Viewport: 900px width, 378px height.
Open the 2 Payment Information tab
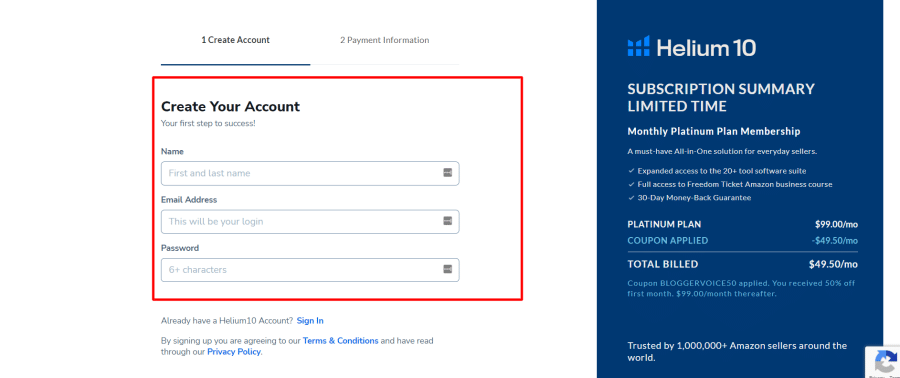tap(385, 40)
